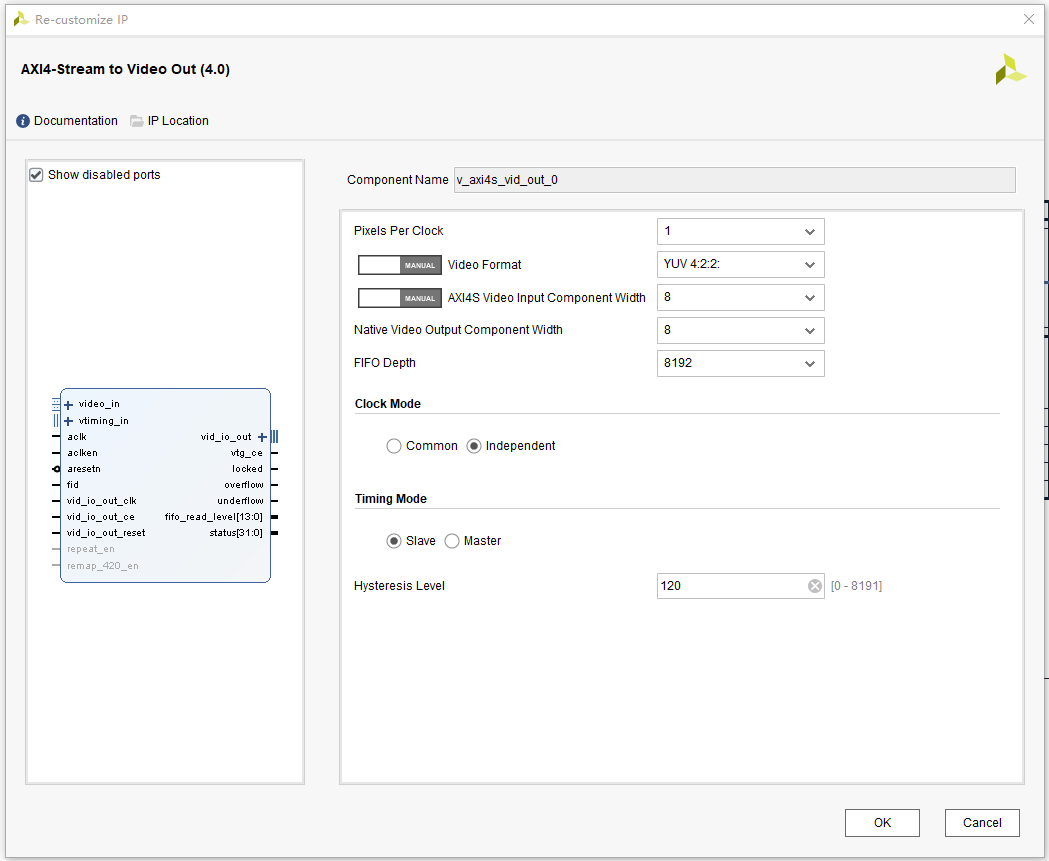The width and height of the screenshot is (1049, 861).
Task: Toggle MANUAL for AXI4S Video Input Component Width
Action: coord(399,297)
